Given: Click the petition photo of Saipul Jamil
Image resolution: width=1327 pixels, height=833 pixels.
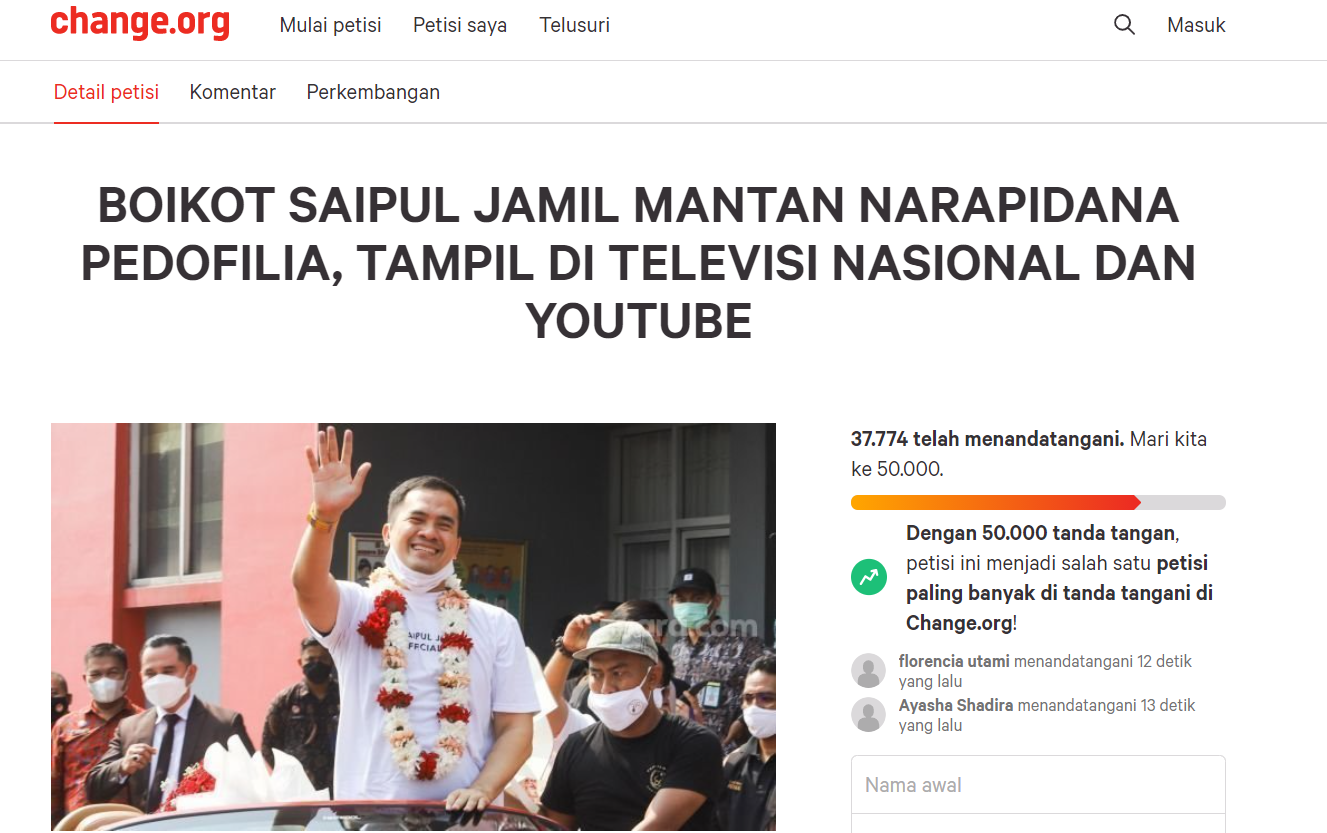Looking at the screenshot, I should pyautogui.click(x=413, y=627).
